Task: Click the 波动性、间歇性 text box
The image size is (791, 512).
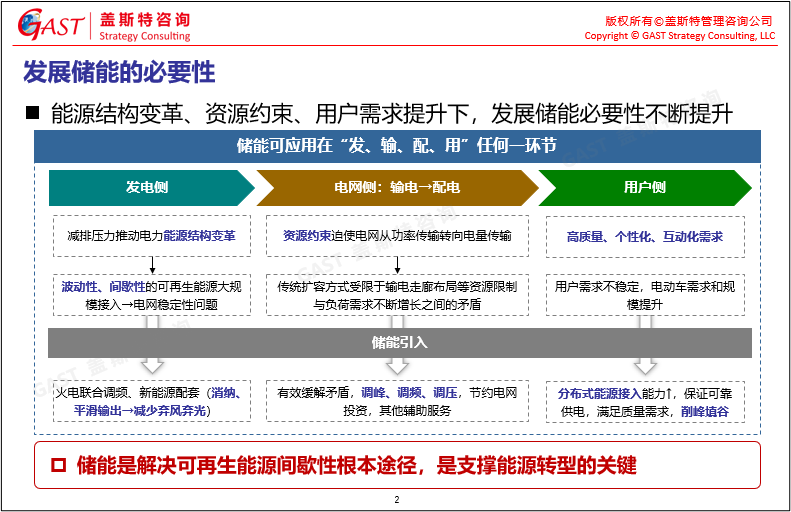Action: coord(151,295)
